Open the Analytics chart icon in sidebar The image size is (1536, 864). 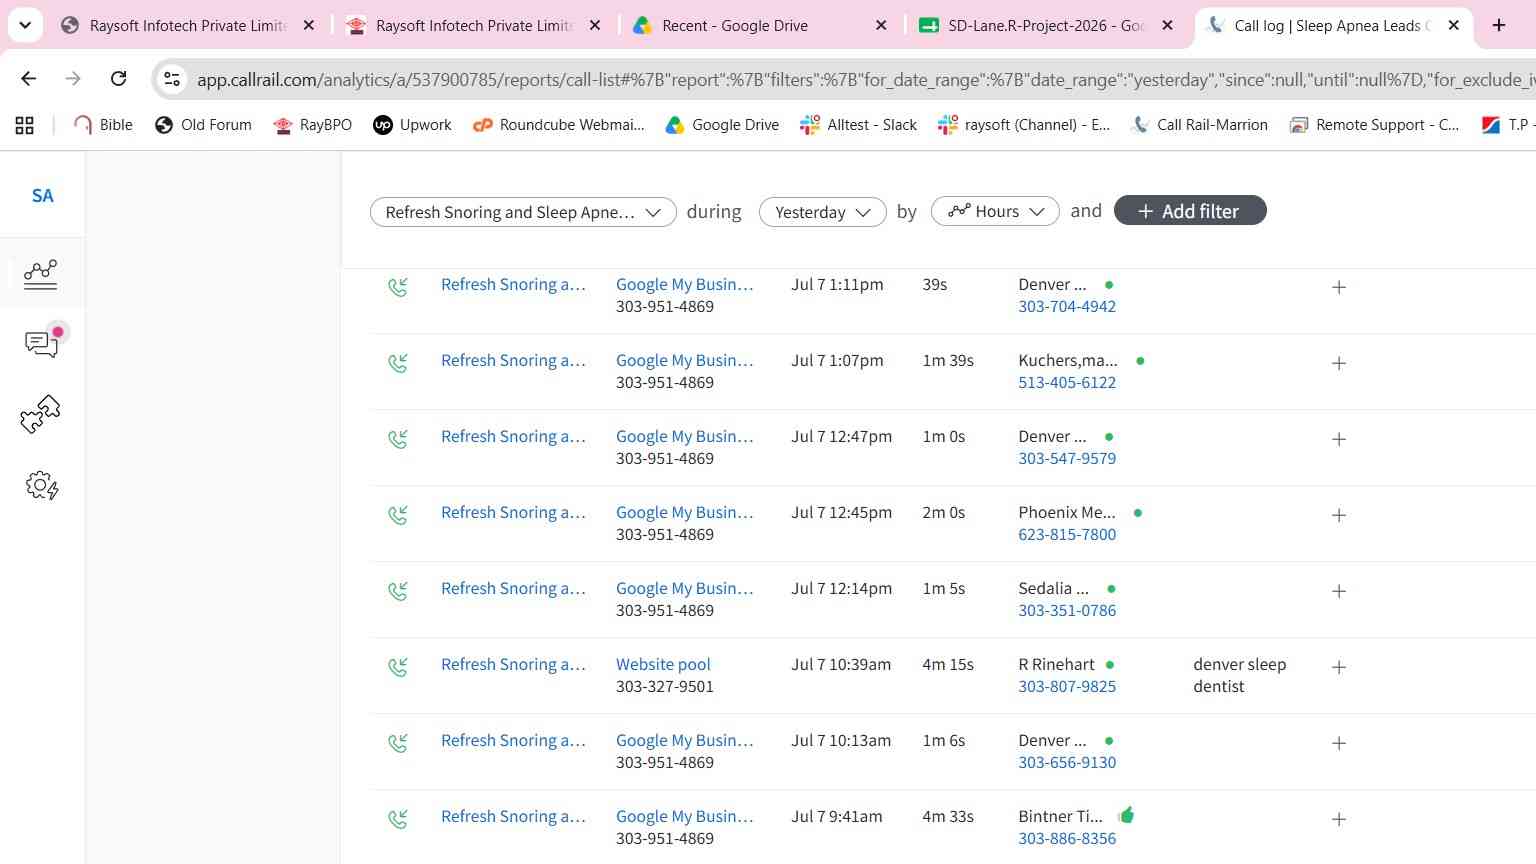click(x=40, y=273)
